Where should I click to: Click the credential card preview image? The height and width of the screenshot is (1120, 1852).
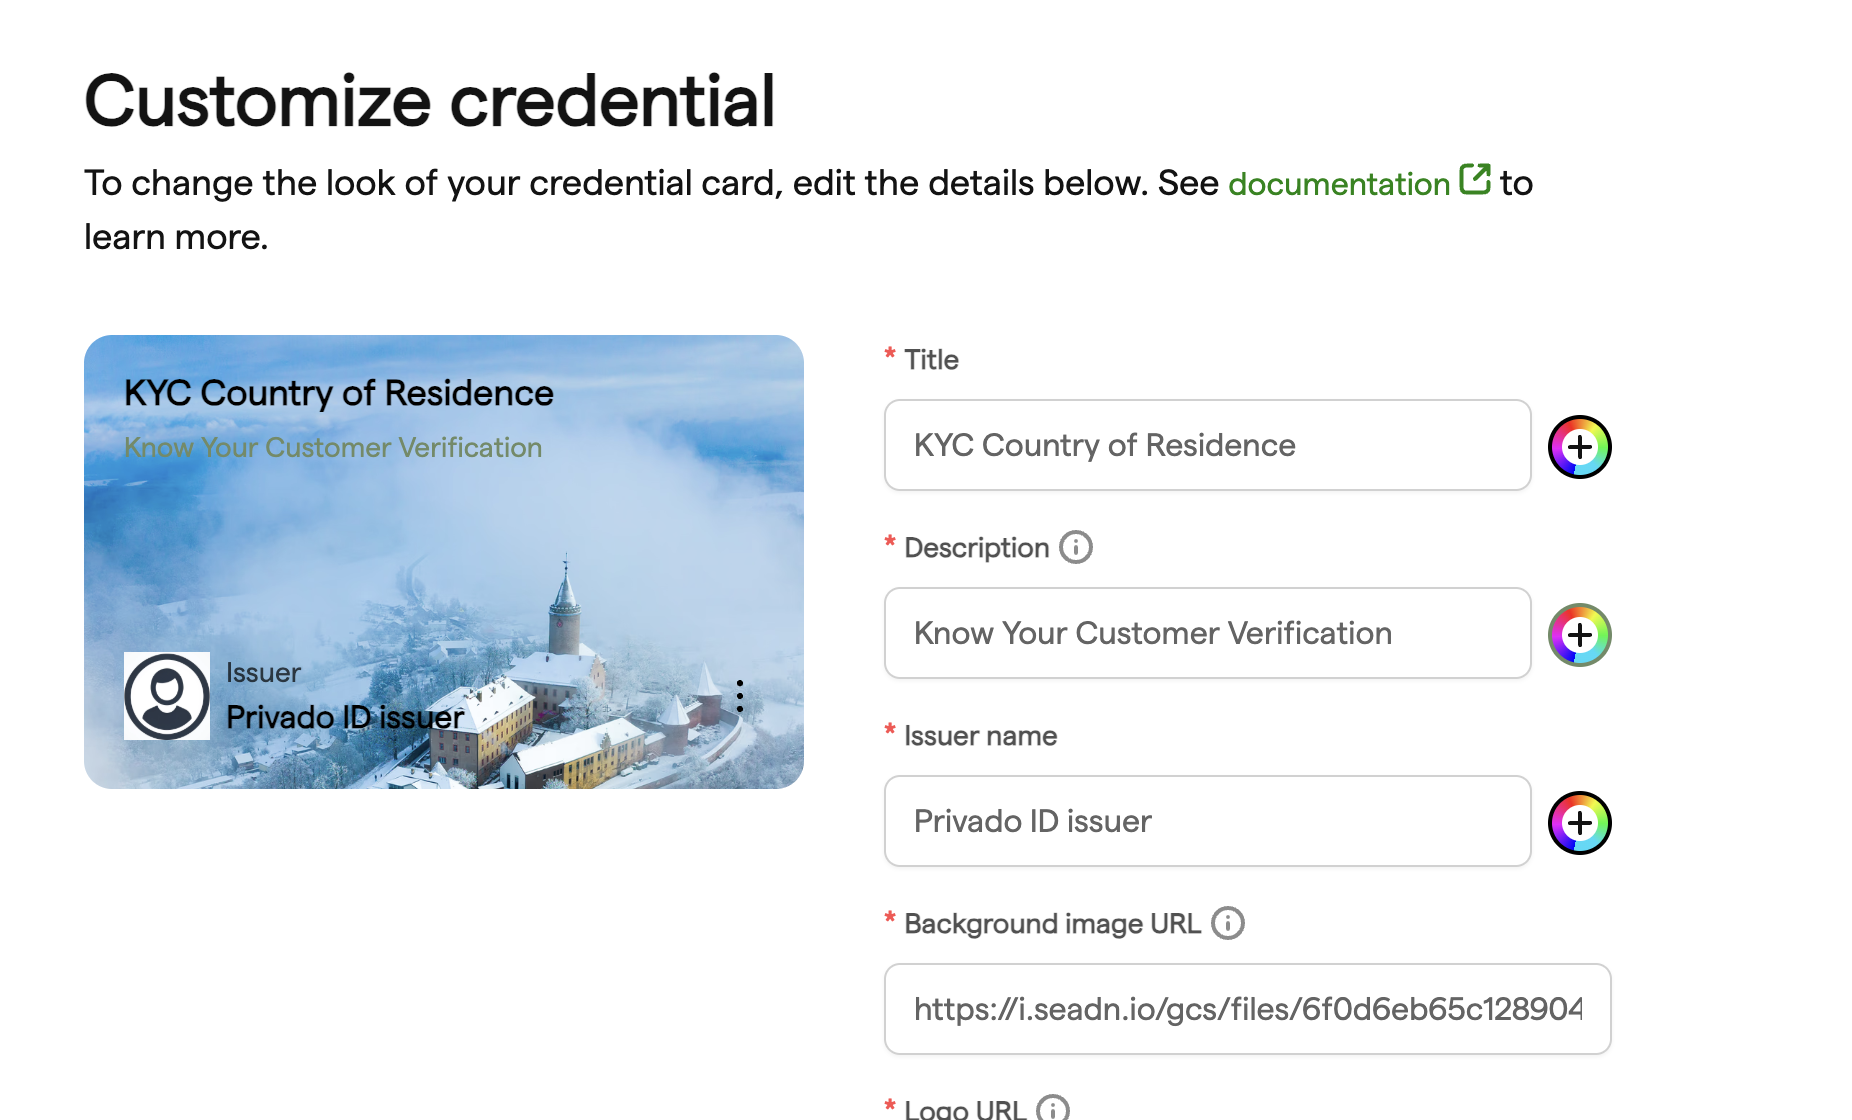click(x=444, y=562)
